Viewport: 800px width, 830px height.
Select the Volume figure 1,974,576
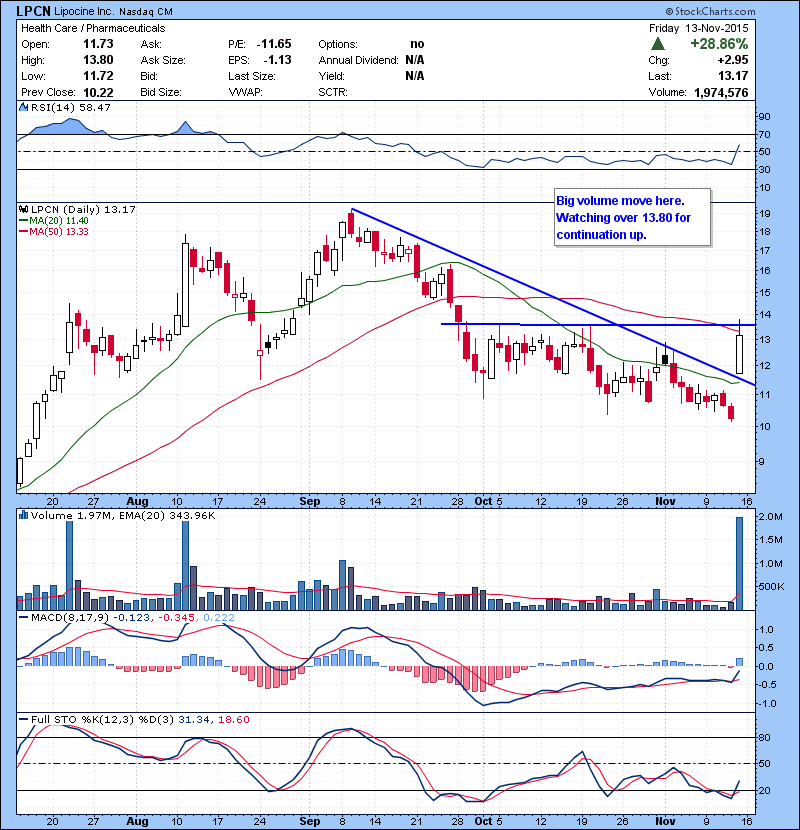(722, 92)
